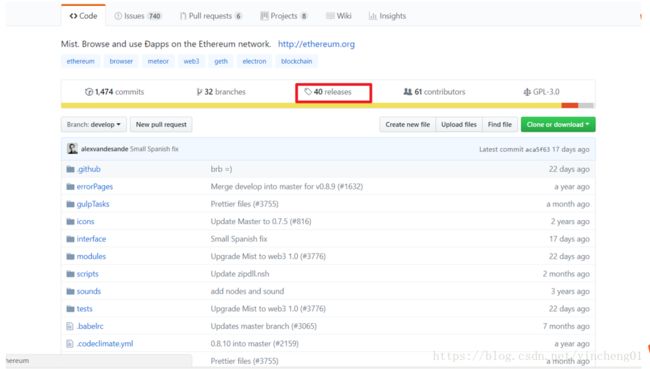Click file icon beside .codeclimate.yml
Viewport: 650px width, 369px height.
(x=70, y=344)
